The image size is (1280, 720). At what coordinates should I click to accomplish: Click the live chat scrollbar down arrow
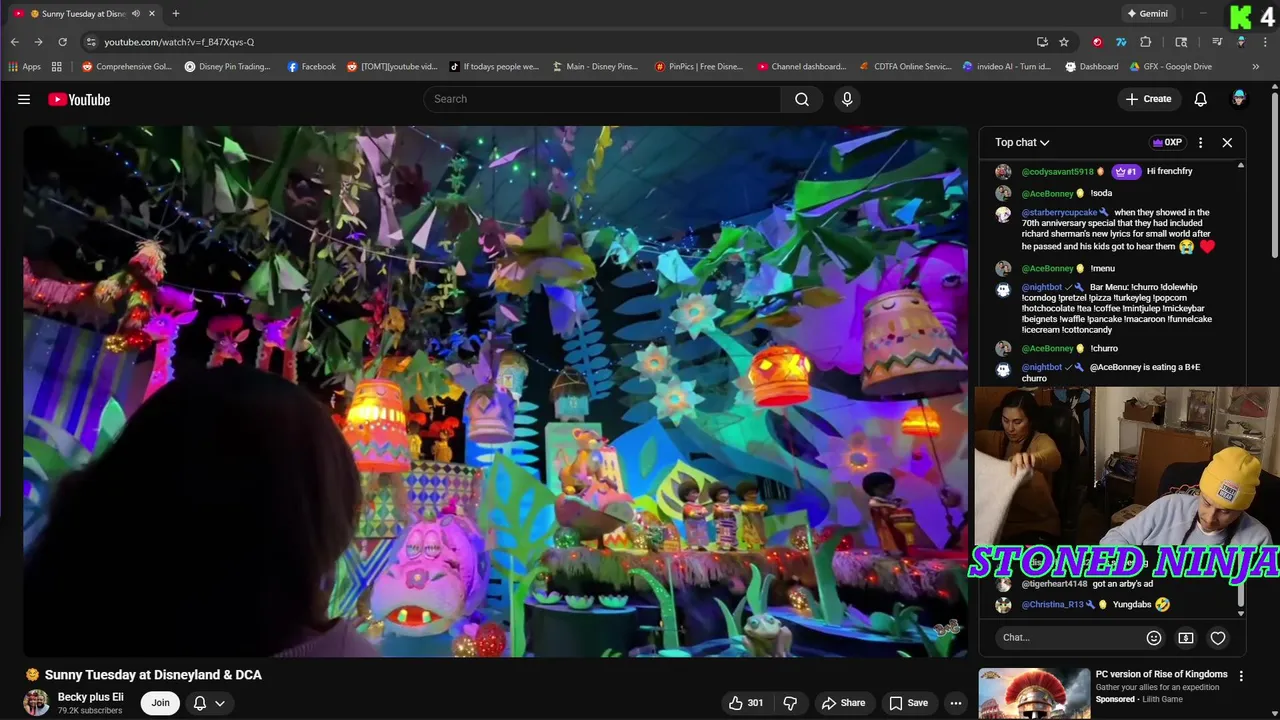coord(1241,614)
